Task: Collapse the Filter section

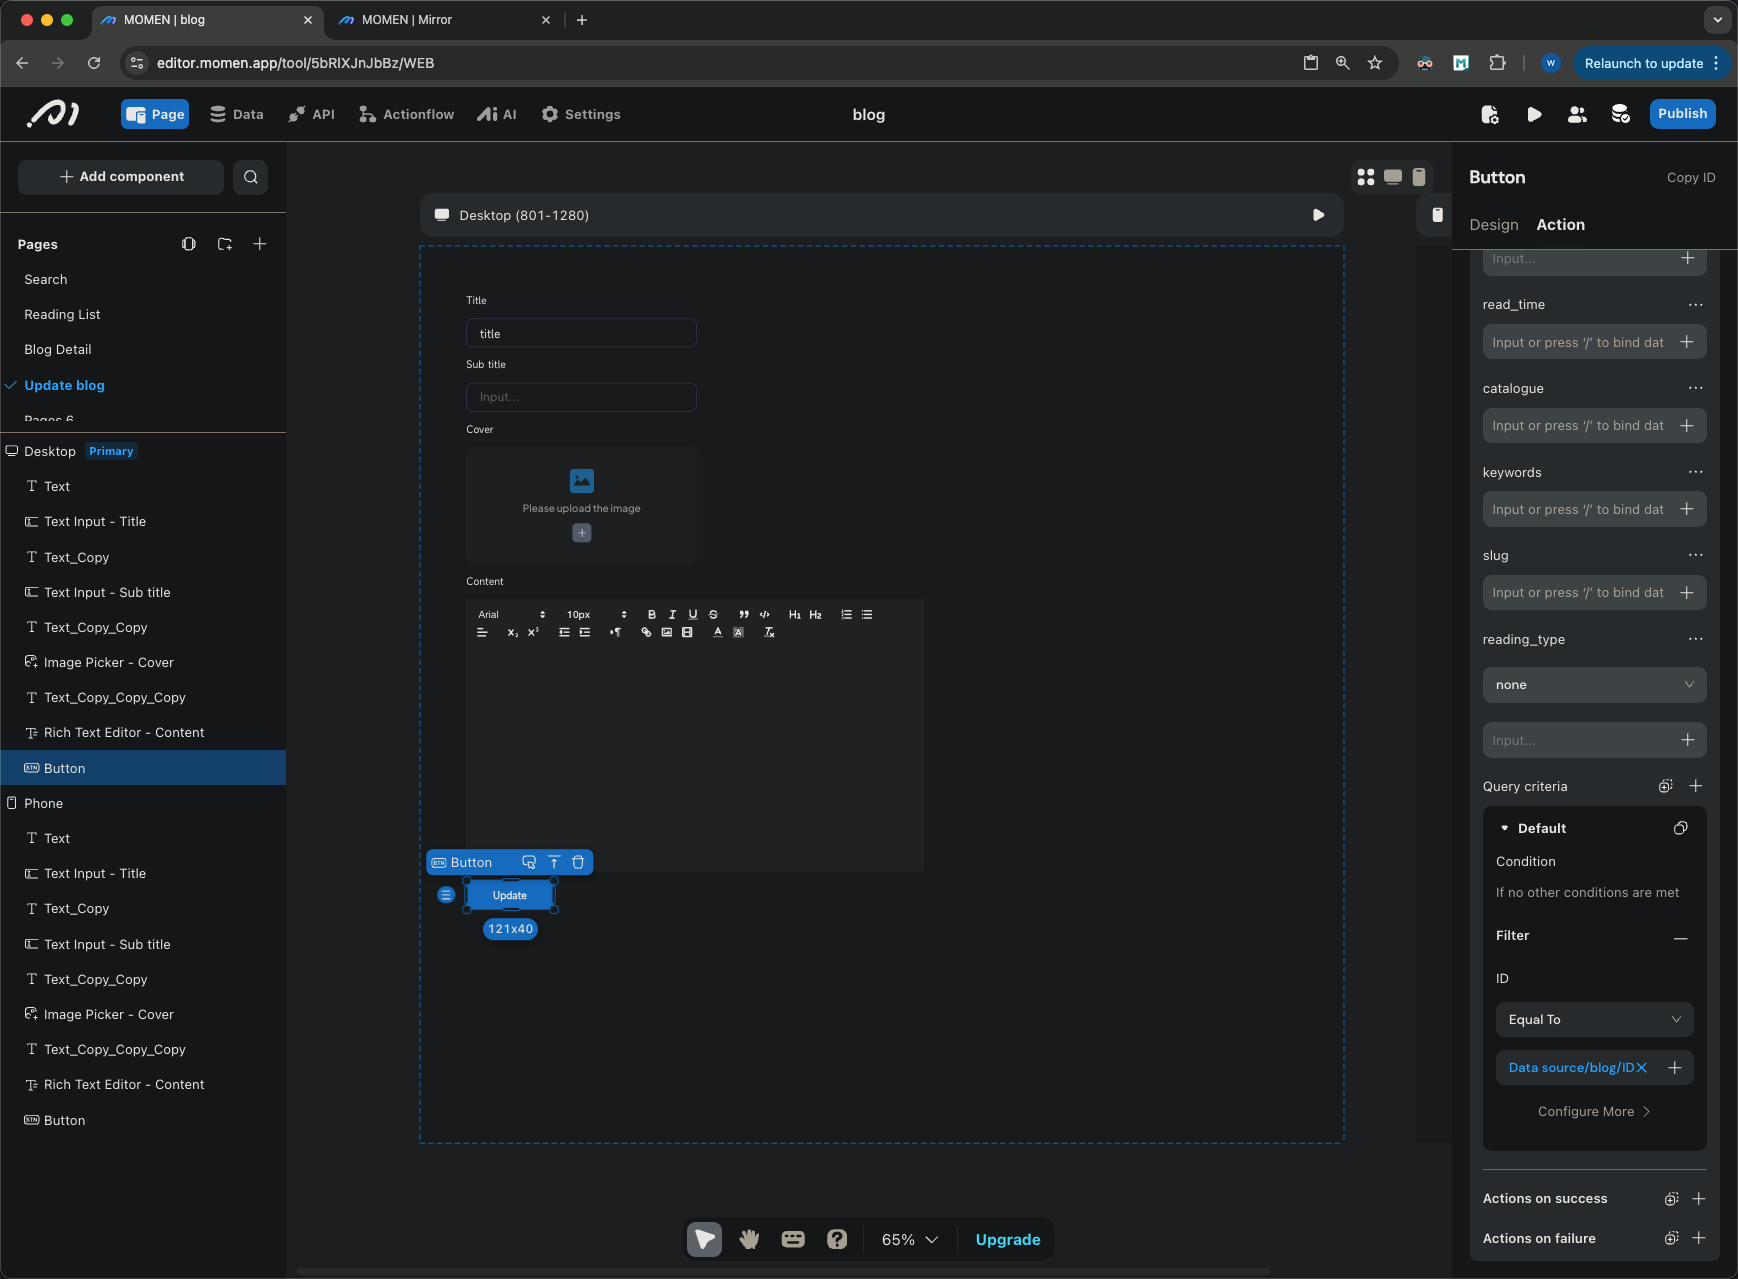Action: pos(1681,937)
